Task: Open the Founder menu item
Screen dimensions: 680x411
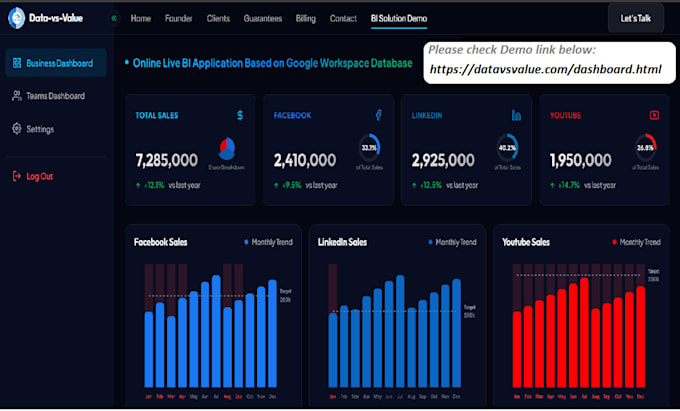Action: pyautogui.click(x=178, y=19)
